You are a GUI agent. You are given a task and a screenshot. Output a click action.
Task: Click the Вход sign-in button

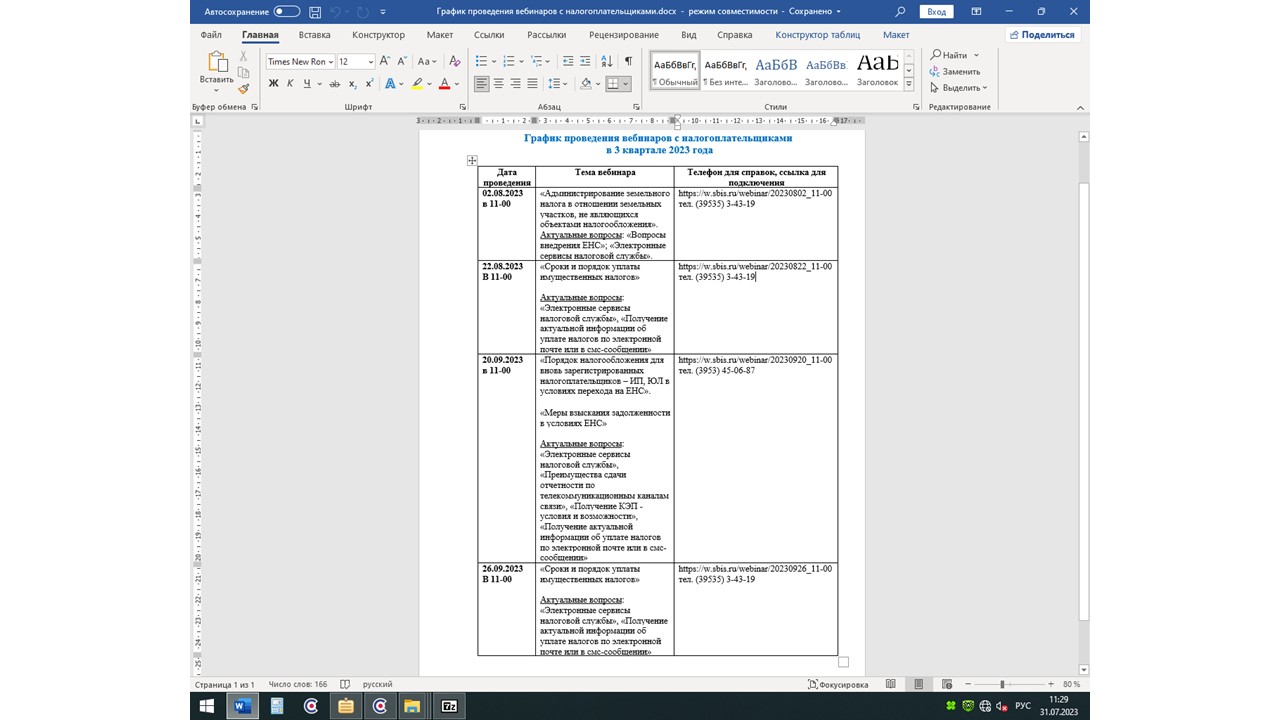[x=936, y=12]
